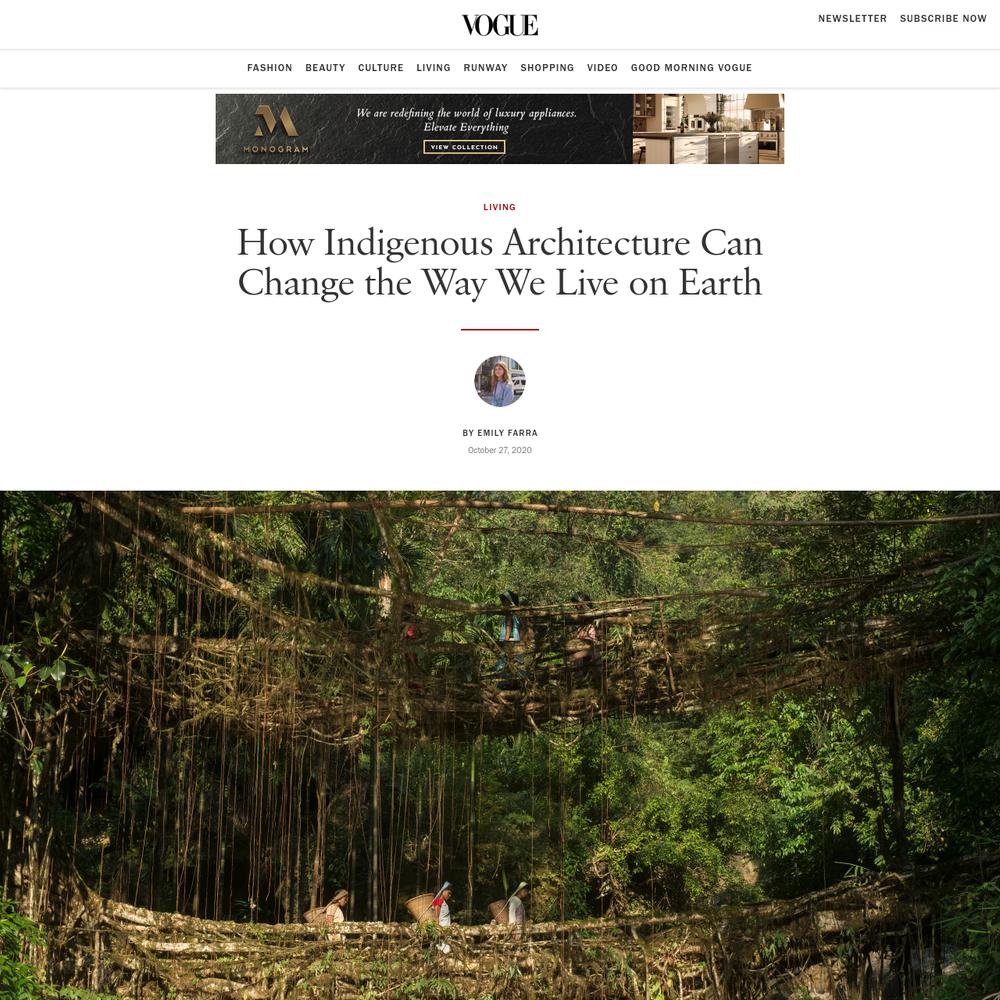Open the Shopping section
1000x1000 pixels.
547,68
